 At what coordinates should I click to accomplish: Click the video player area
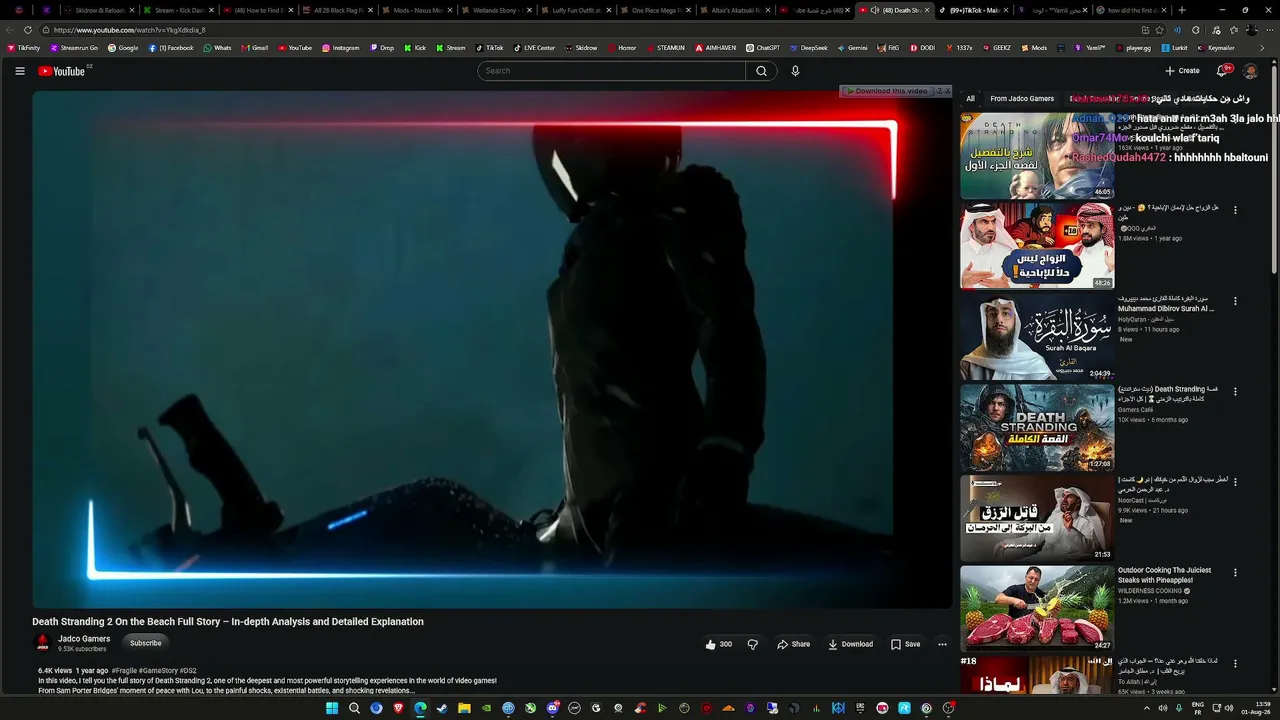coord(492,349)
